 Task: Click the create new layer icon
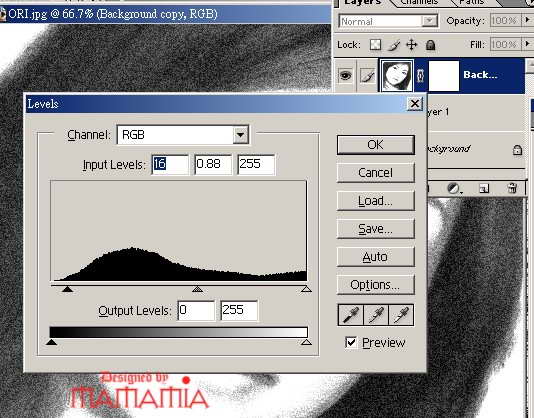pyautogui.click(x=484, y=188)
